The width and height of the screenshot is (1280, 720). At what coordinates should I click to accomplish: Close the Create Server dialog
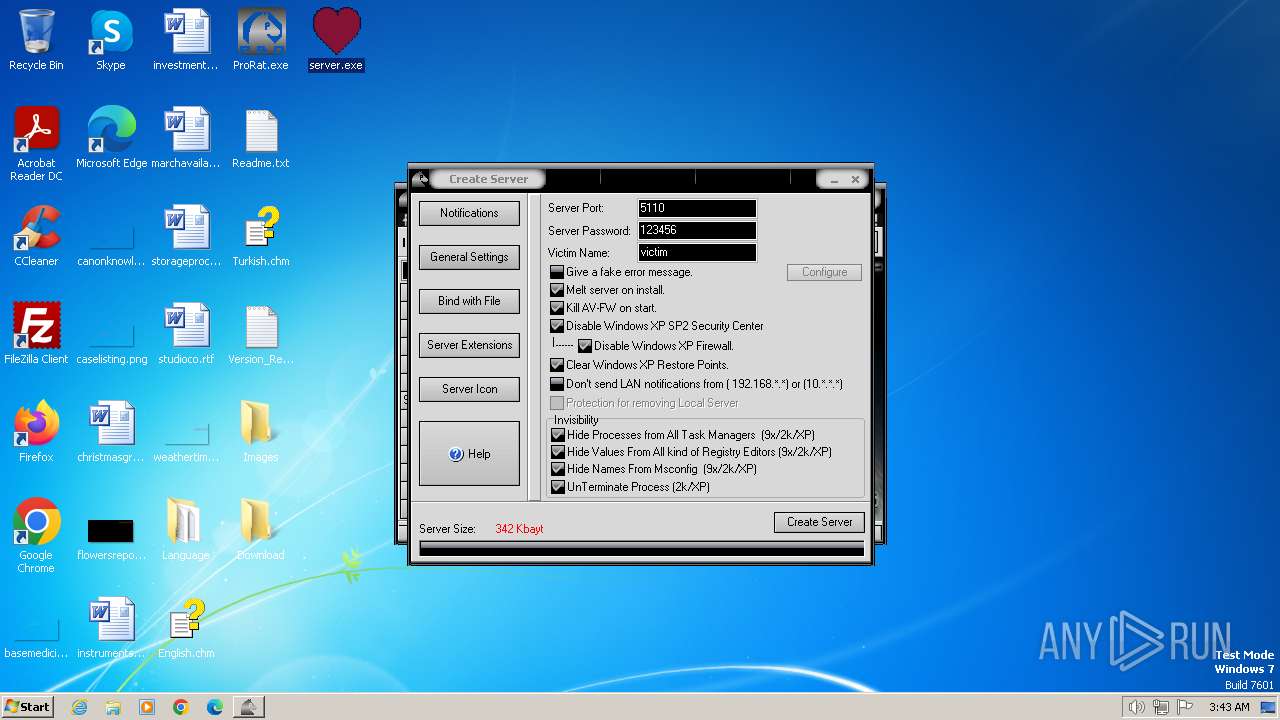click(x=855, y=179)
